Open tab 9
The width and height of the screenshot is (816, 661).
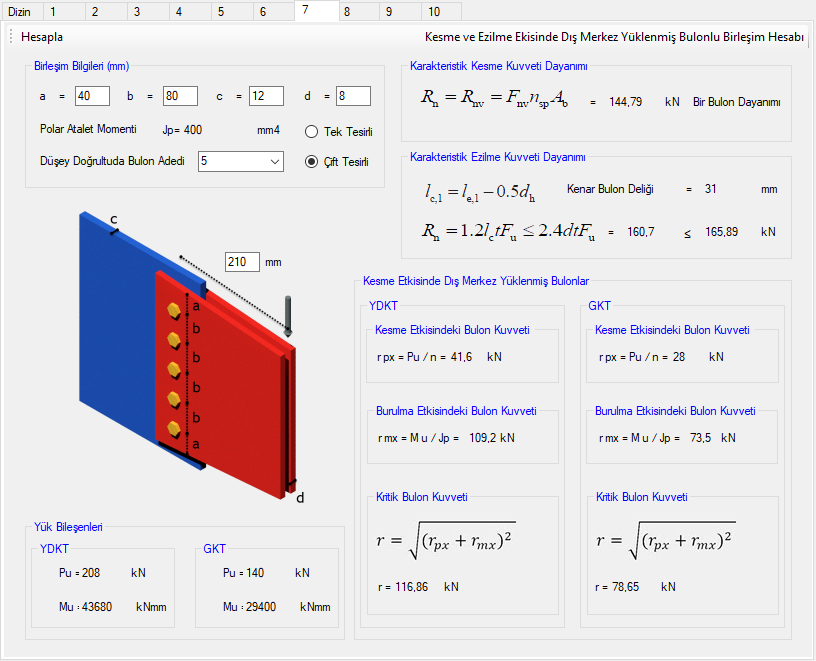[400, 11]
